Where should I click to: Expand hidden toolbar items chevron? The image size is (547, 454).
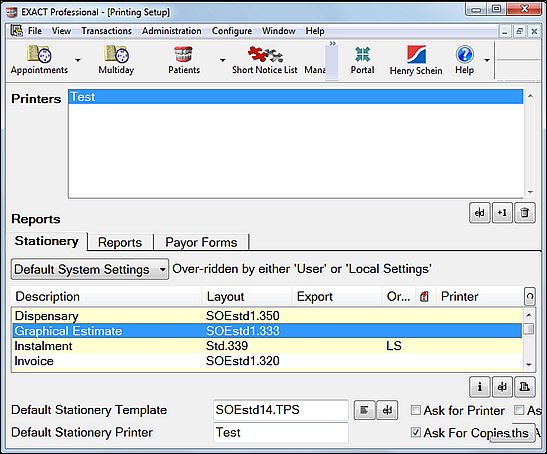point(332,44)
